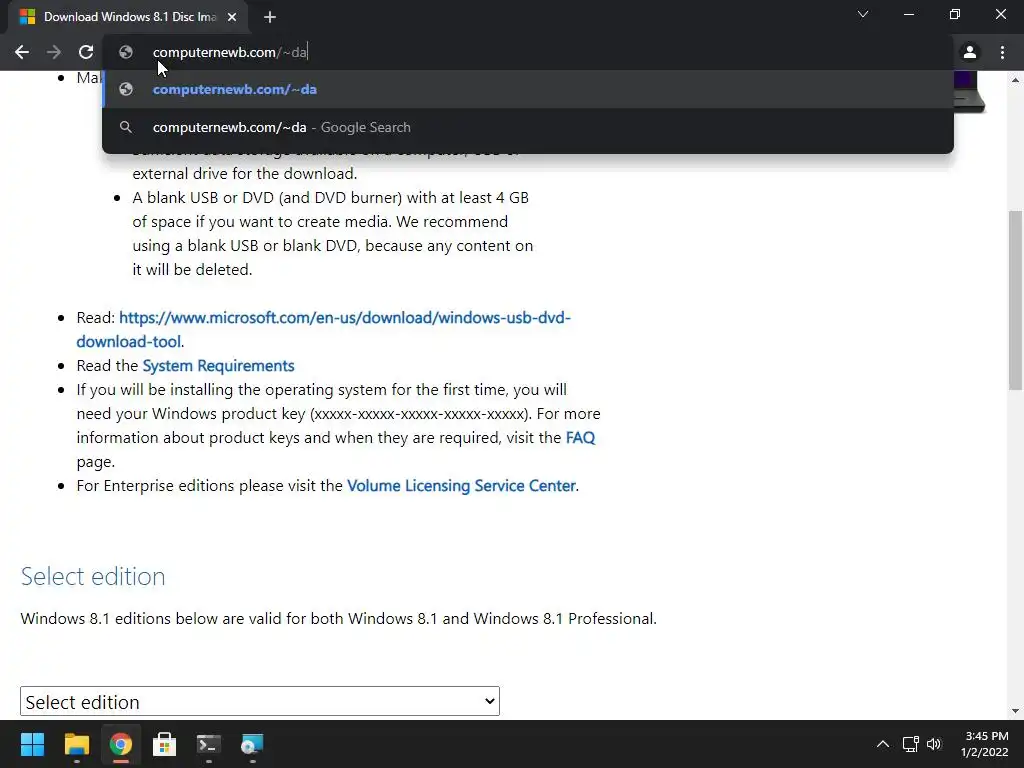
Task: Minimize the Chrome window
Action: click(908, 14)
